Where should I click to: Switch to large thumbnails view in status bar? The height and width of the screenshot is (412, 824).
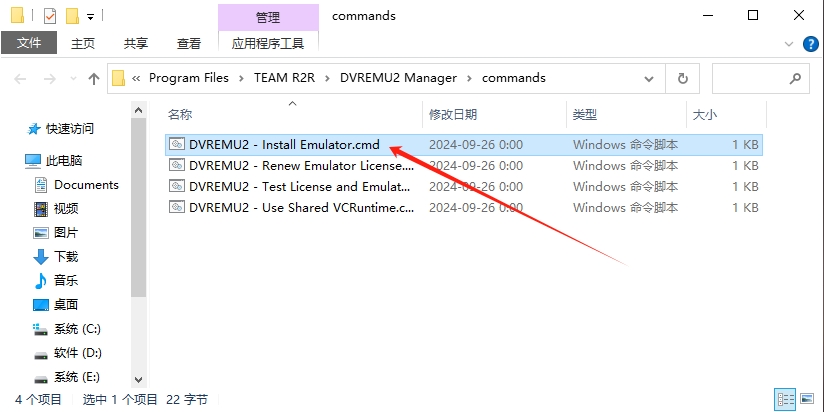point(808,399)
